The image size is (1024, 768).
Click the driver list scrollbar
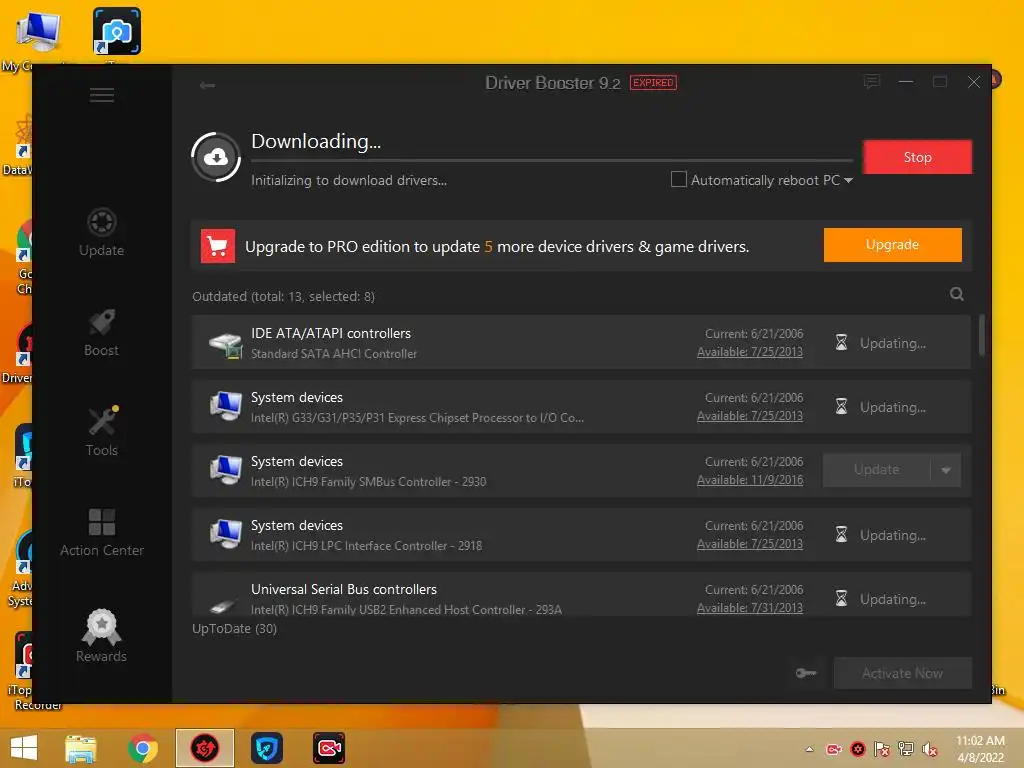982,336
